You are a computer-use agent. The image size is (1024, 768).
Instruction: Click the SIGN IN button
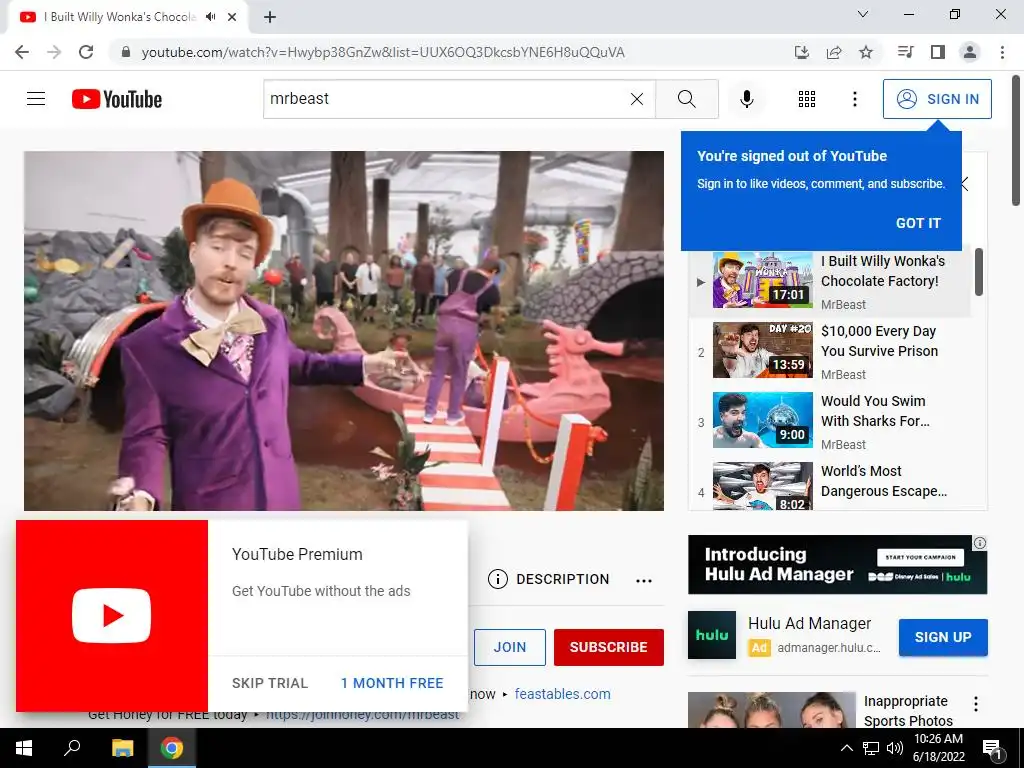937,99
